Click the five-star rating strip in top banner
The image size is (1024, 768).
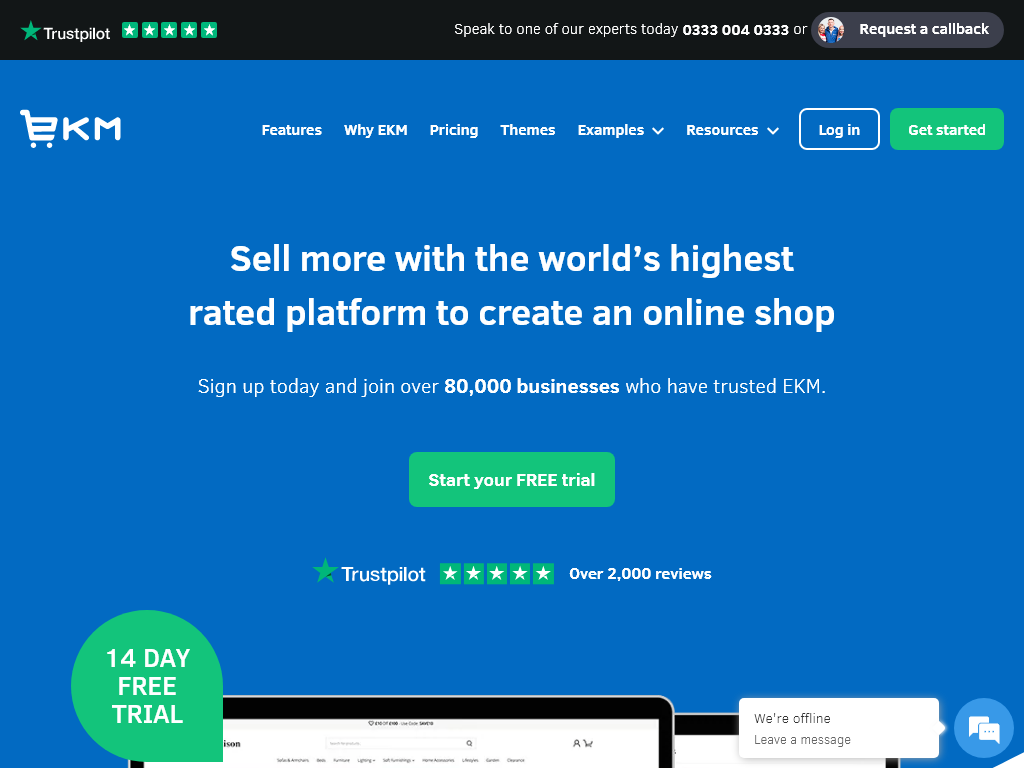[169, 29]
